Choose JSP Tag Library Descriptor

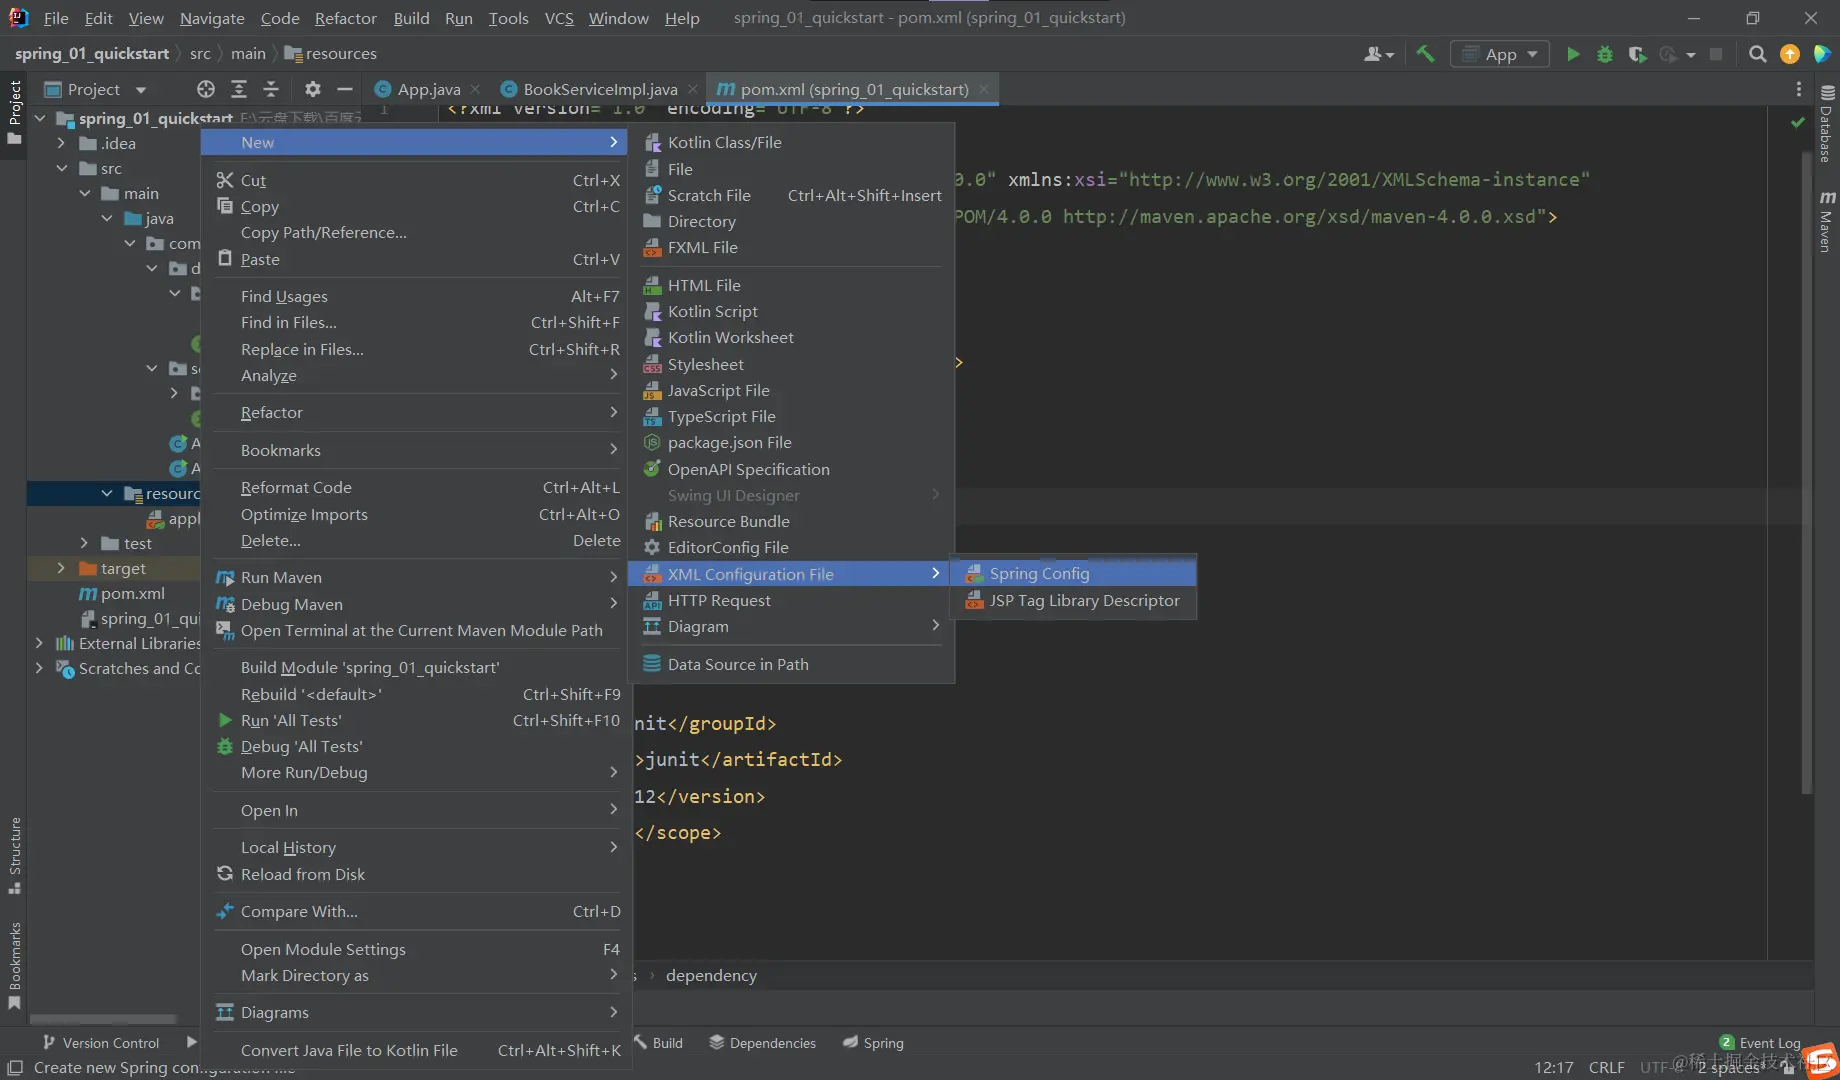(x=1073, y=600)
